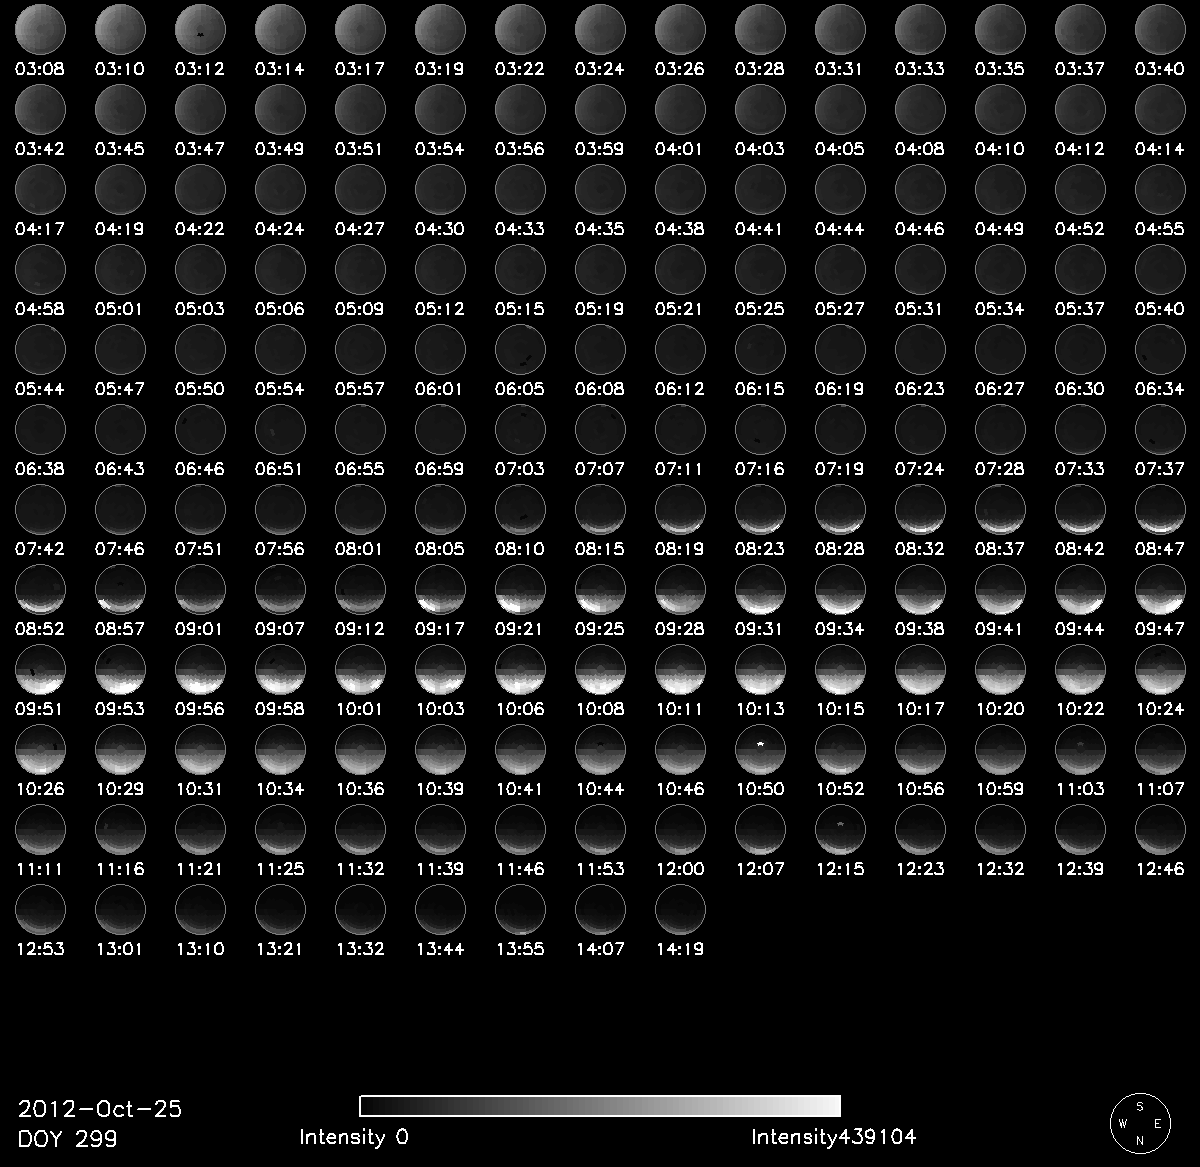Open the 10:24 disk thumbnail
The width and height of the screenshot is (1200, 1167).
click(1160, 669)
